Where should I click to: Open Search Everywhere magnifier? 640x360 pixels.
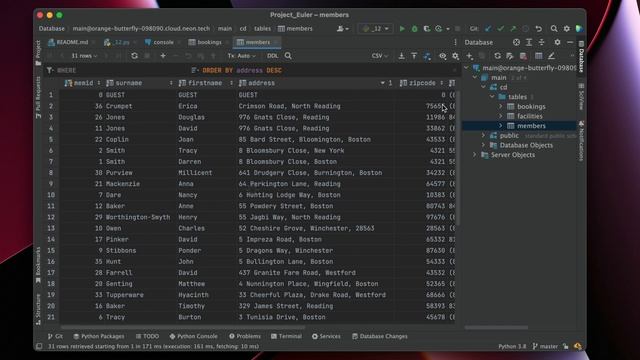click(x=554, y=29)
